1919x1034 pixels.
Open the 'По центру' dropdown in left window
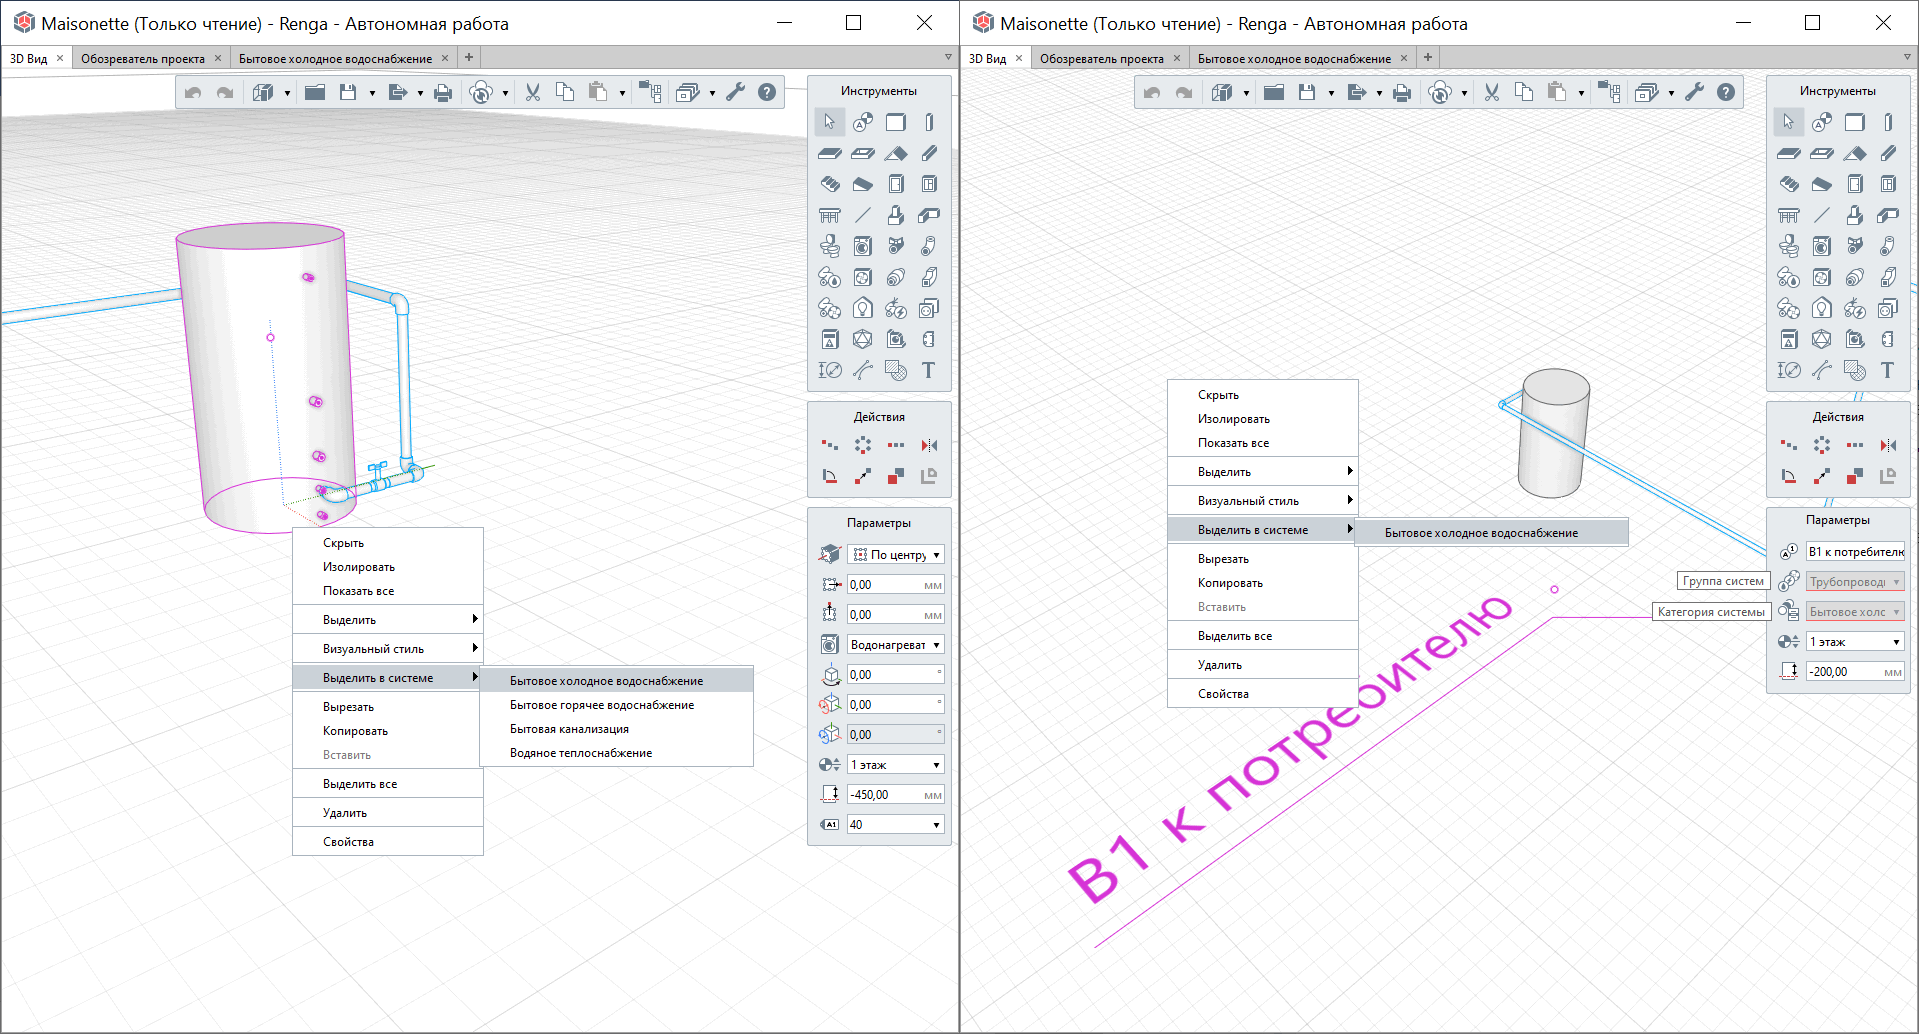[896, 555]
